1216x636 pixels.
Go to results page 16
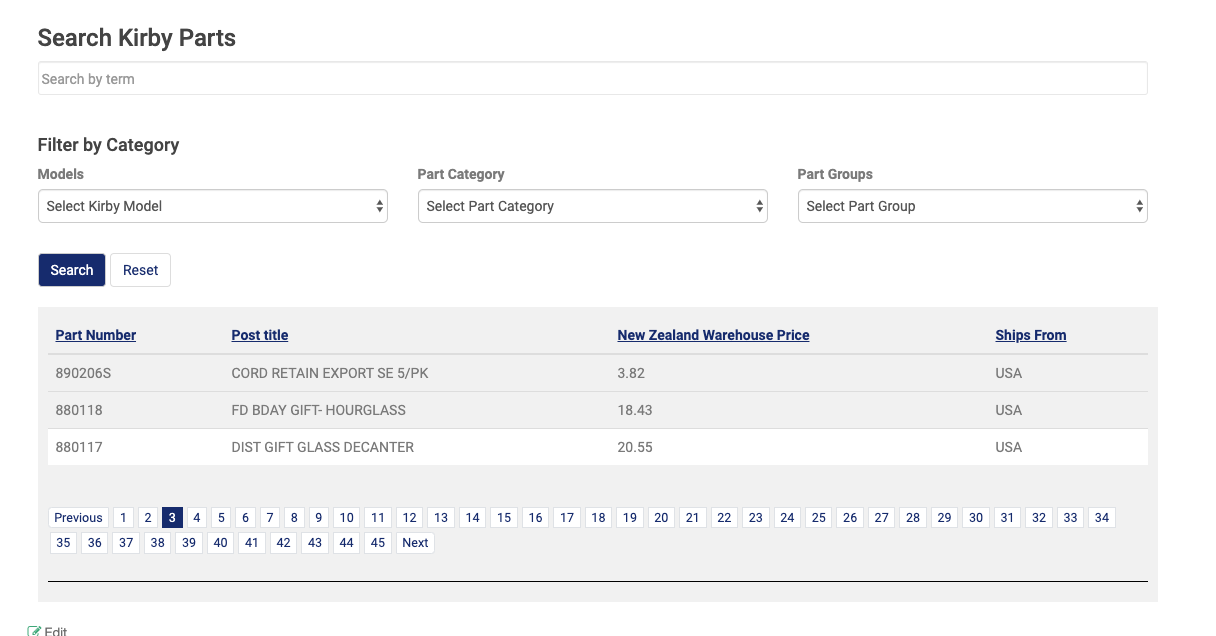click(x=536, y=517)
